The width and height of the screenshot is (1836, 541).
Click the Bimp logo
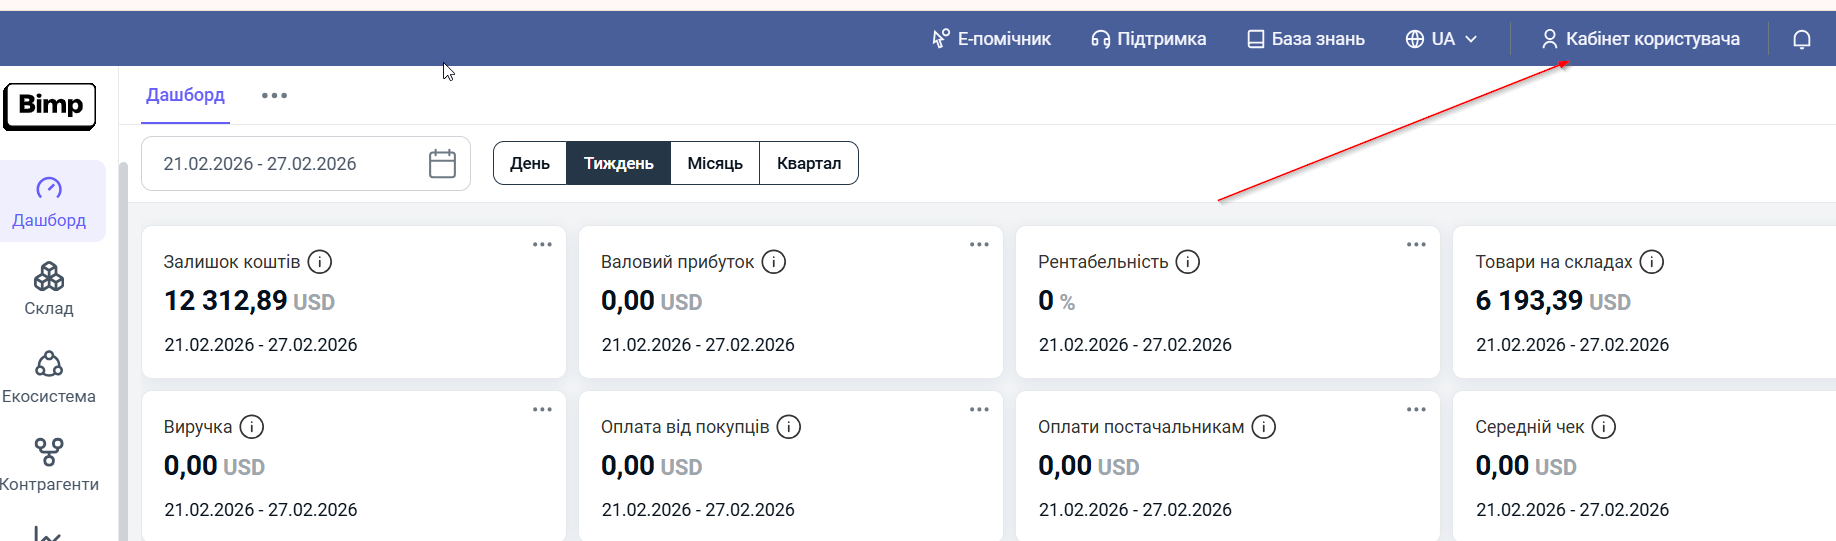tap(50, 106)
